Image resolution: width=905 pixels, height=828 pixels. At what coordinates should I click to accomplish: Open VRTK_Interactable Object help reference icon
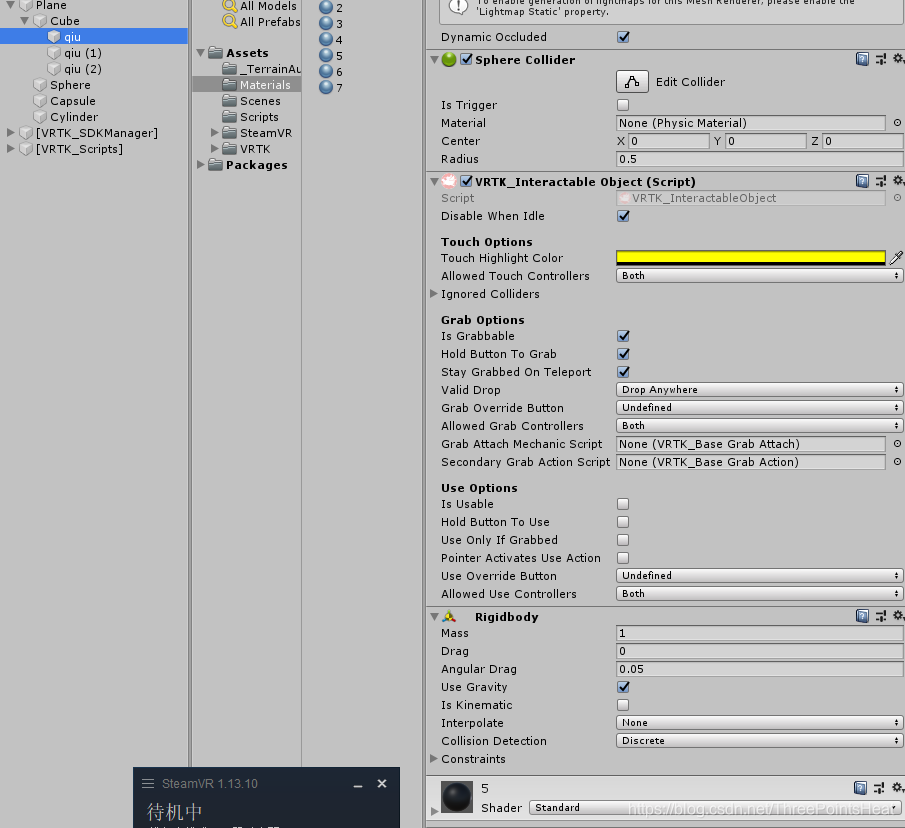862,181
